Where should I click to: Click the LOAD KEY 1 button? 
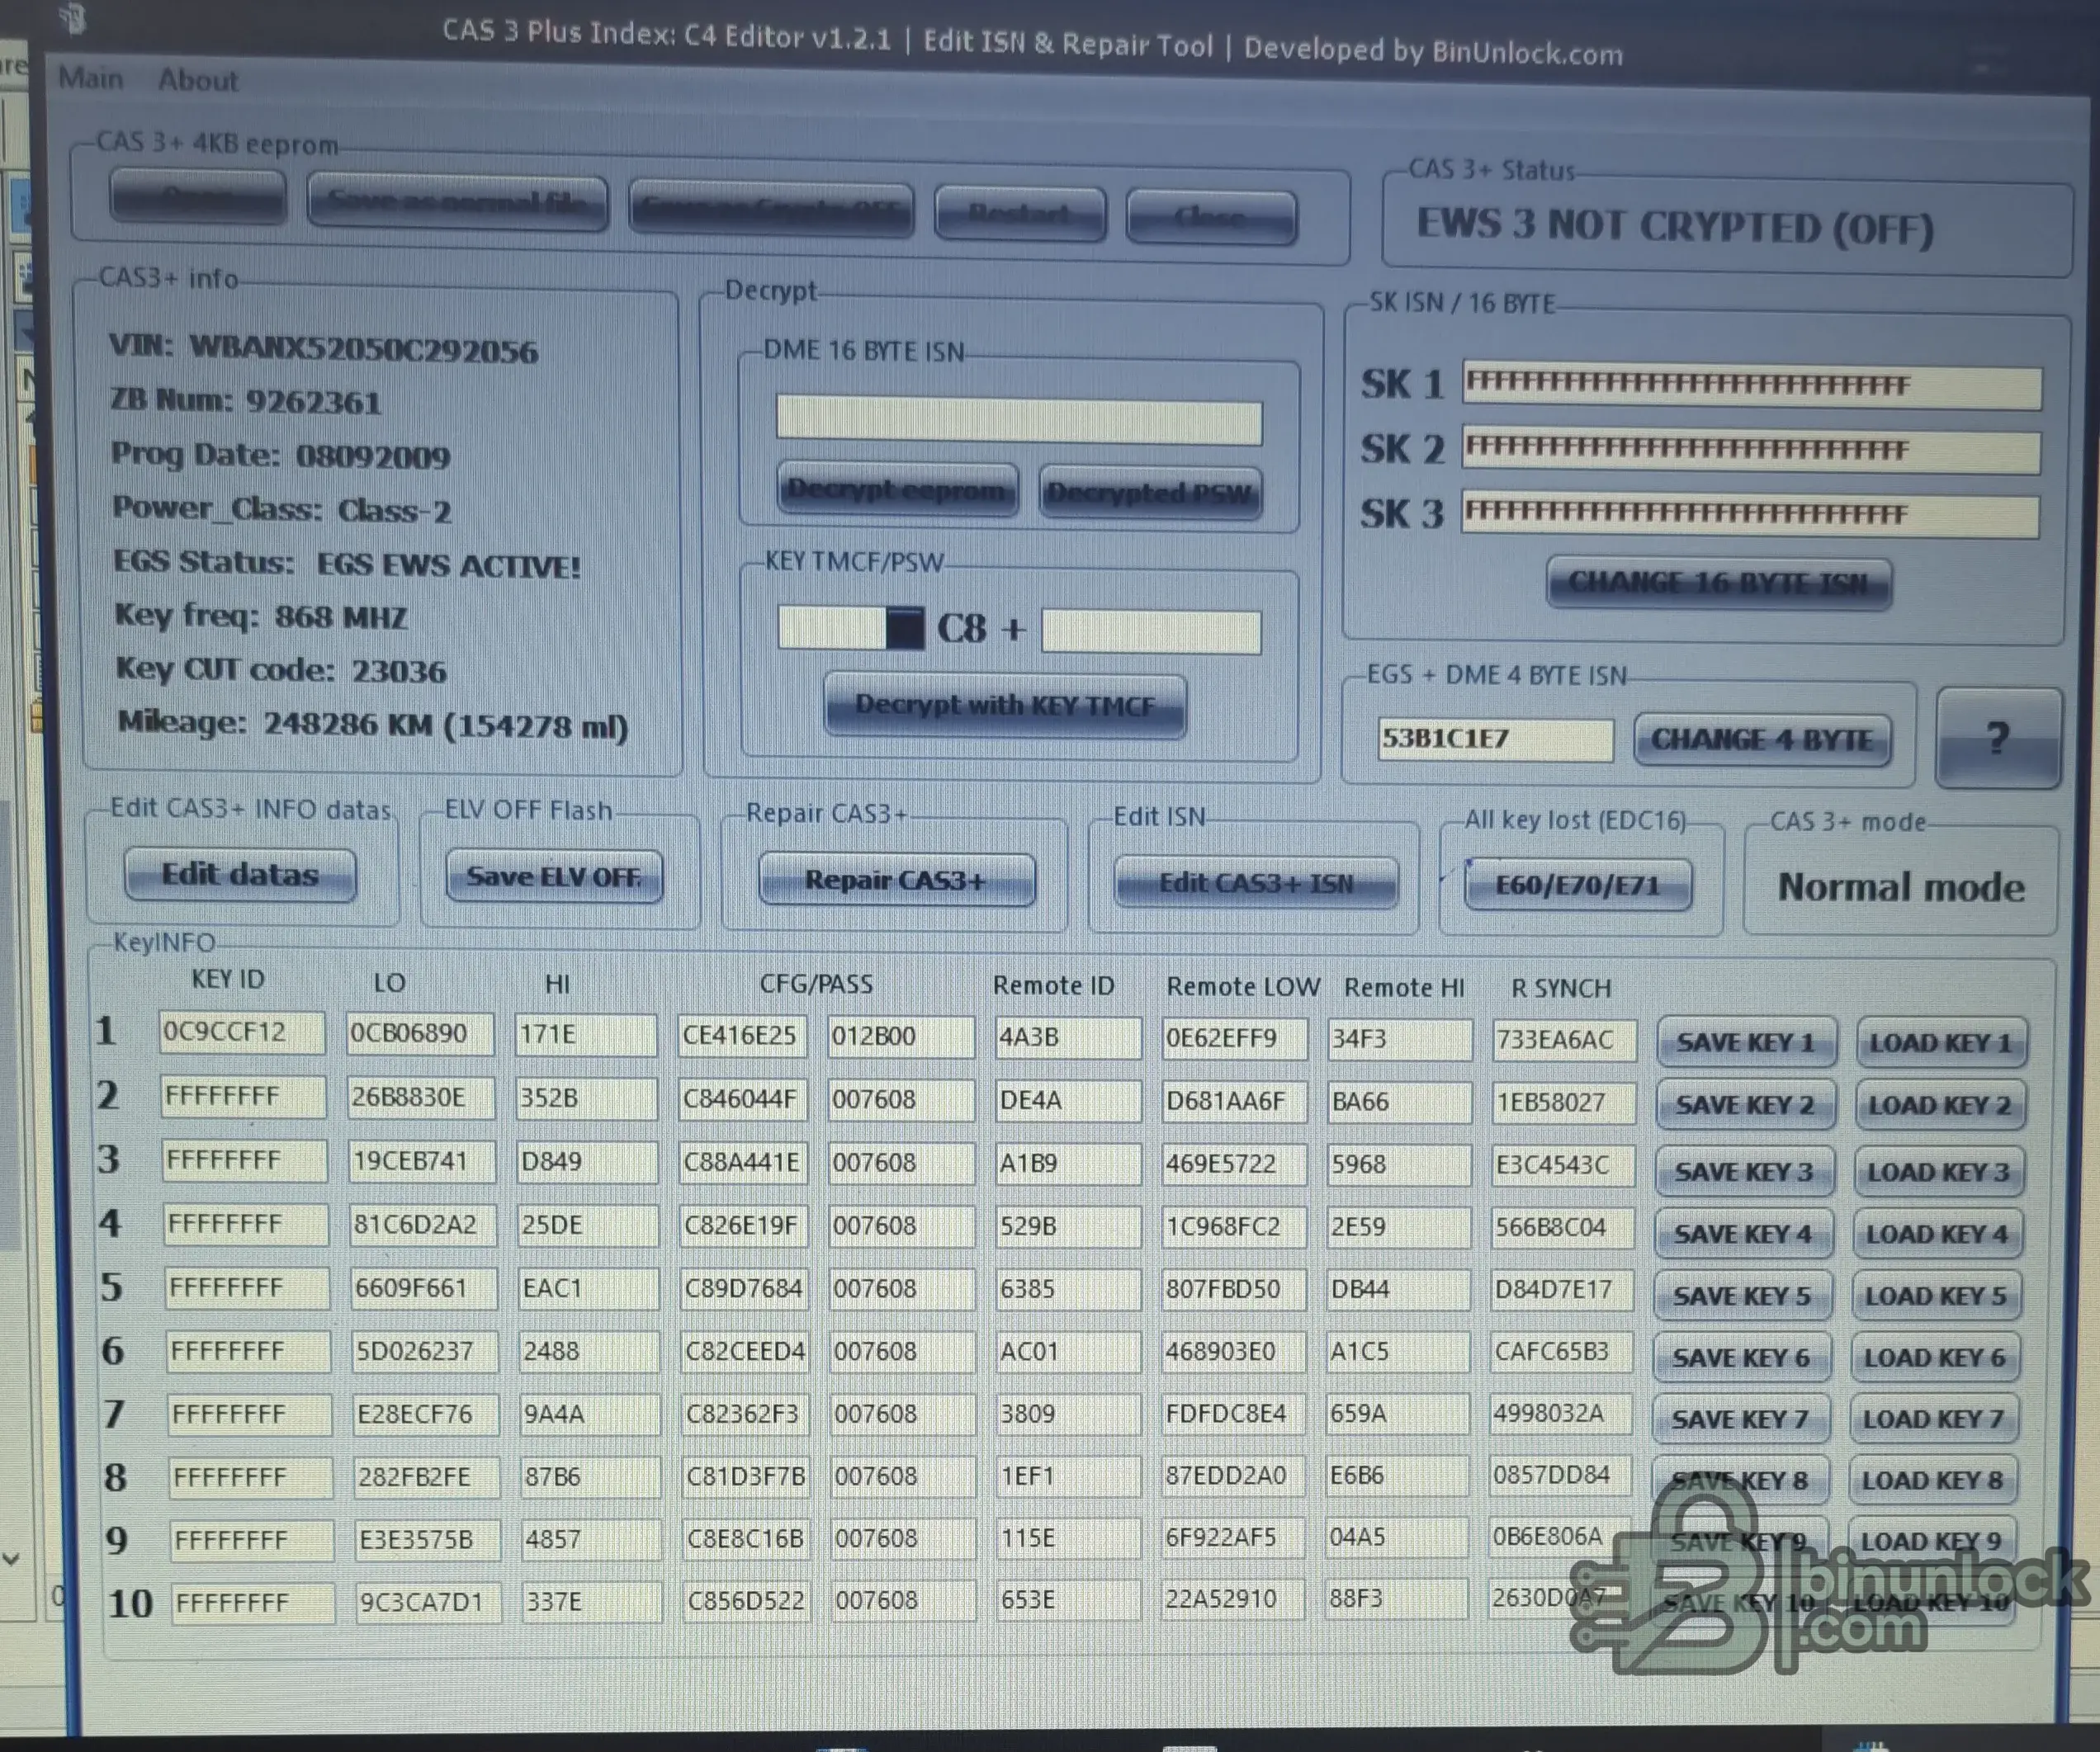(1941, 1044)
